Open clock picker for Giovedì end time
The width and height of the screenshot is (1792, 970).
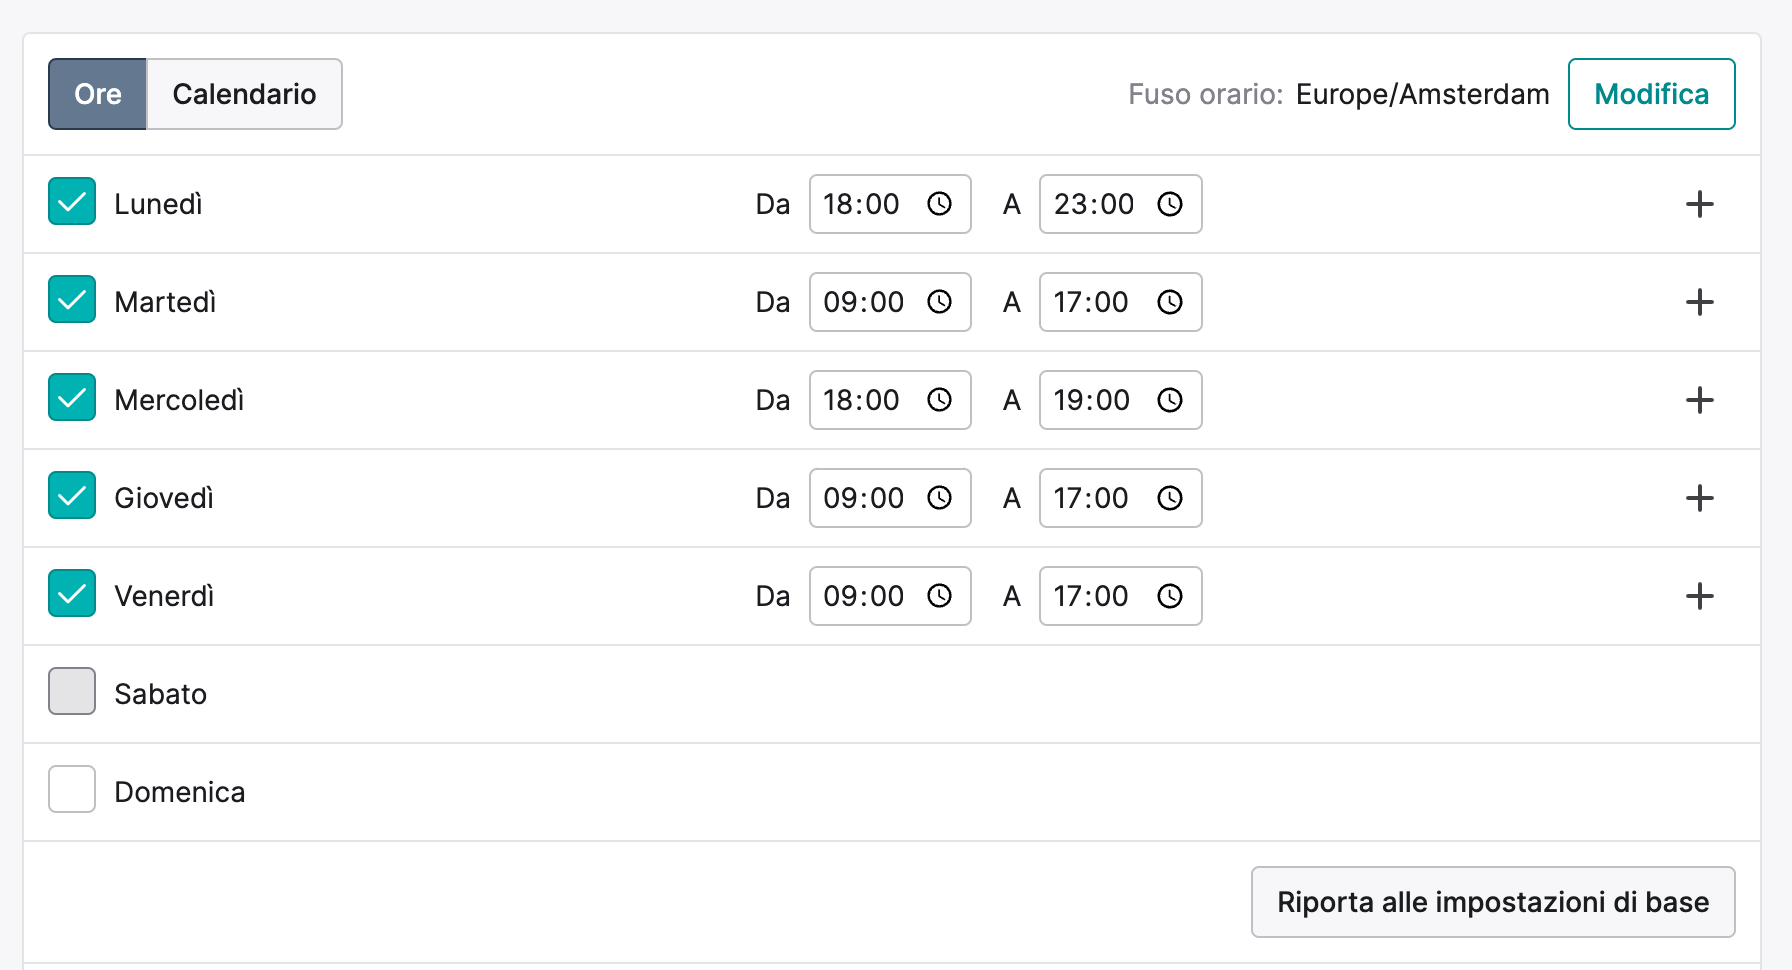pos(1169,498)
